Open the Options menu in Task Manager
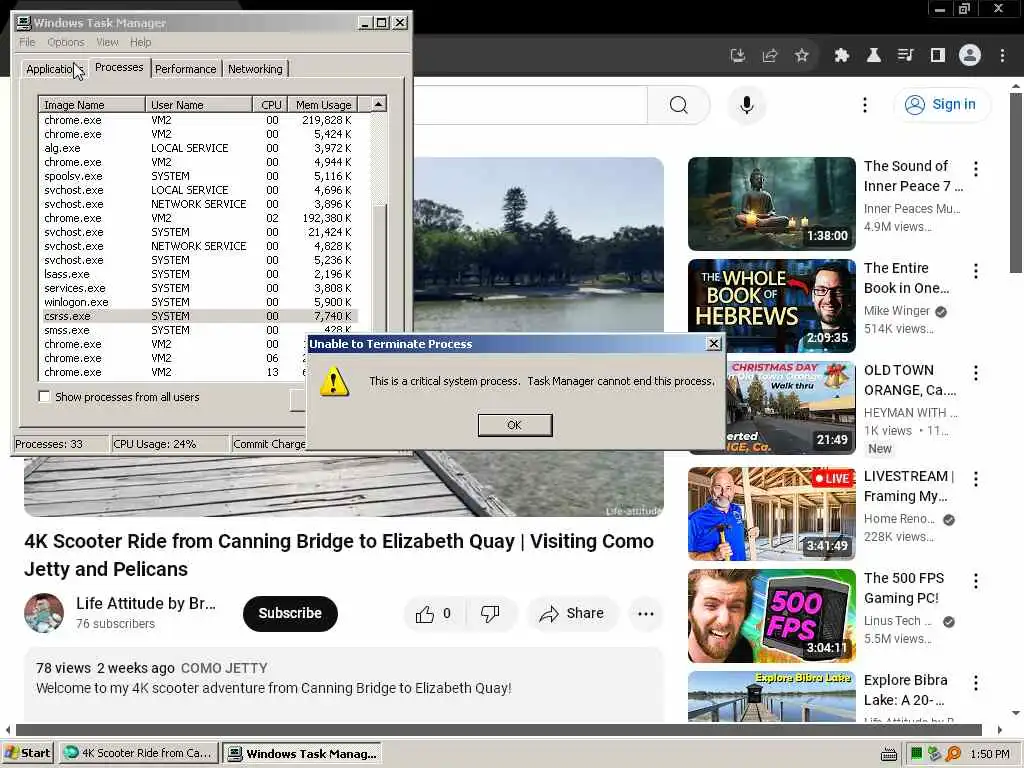 66,42
